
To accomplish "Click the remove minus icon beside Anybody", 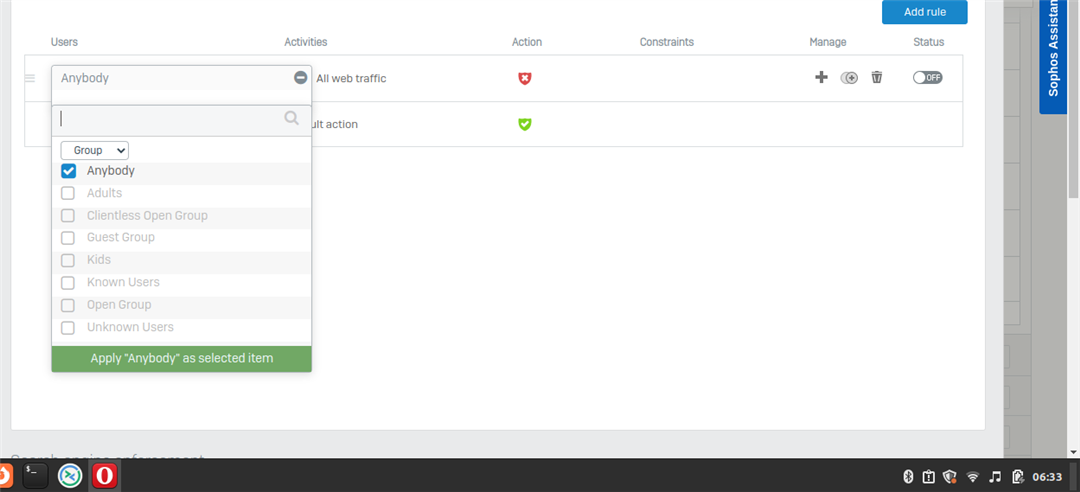I will [x=300, y=78].
